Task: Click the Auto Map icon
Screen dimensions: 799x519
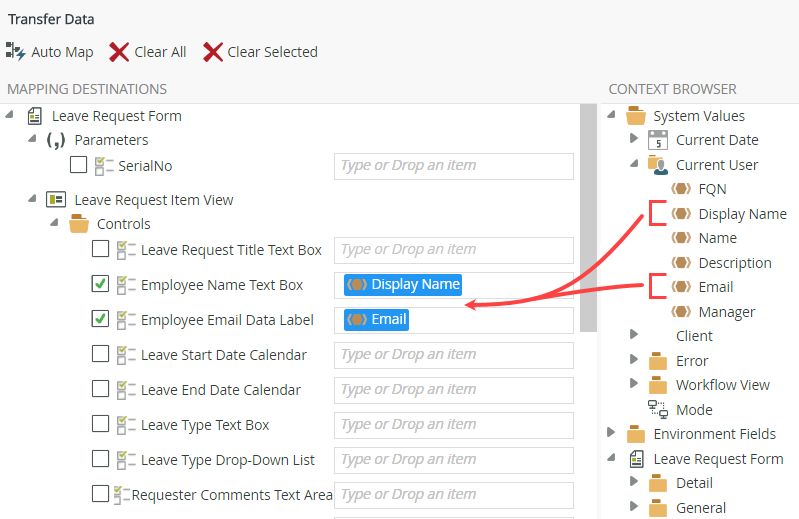Action: [x=15, y=51]
